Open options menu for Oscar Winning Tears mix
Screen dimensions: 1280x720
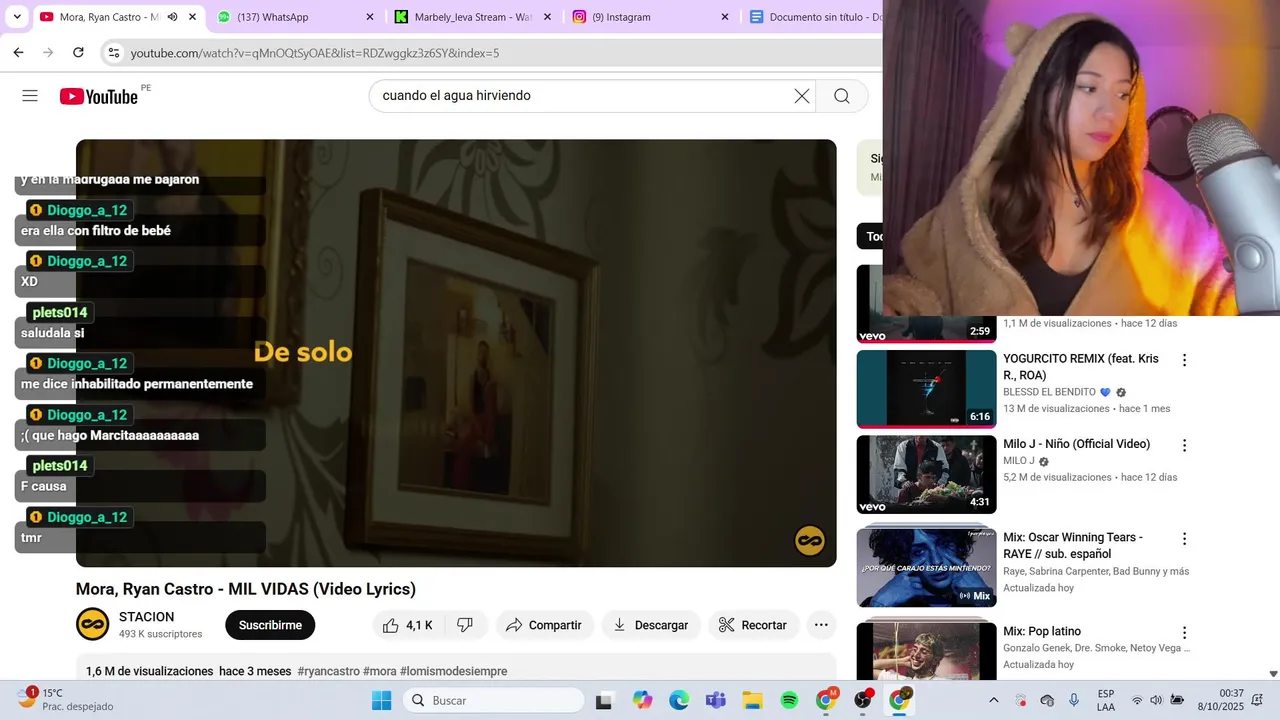coord(1185,538)
